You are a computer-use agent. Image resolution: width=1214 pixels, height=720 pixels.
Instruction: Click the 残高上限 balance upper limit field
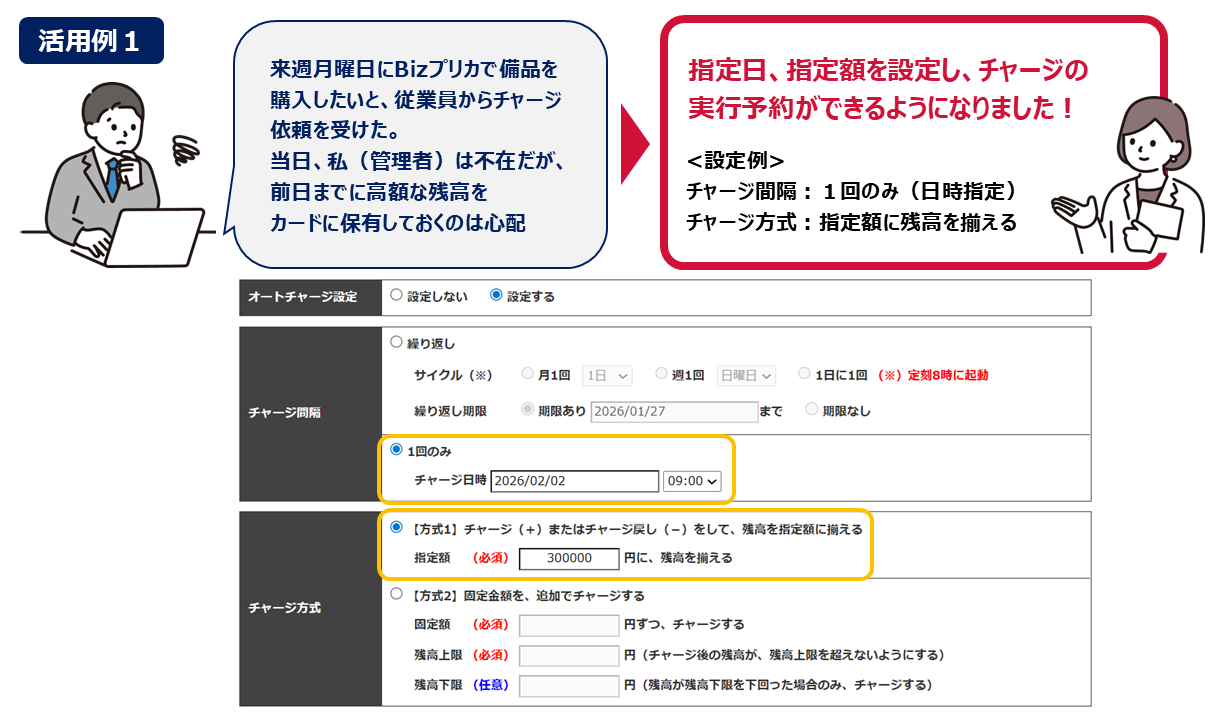click(x=569, y=655)
